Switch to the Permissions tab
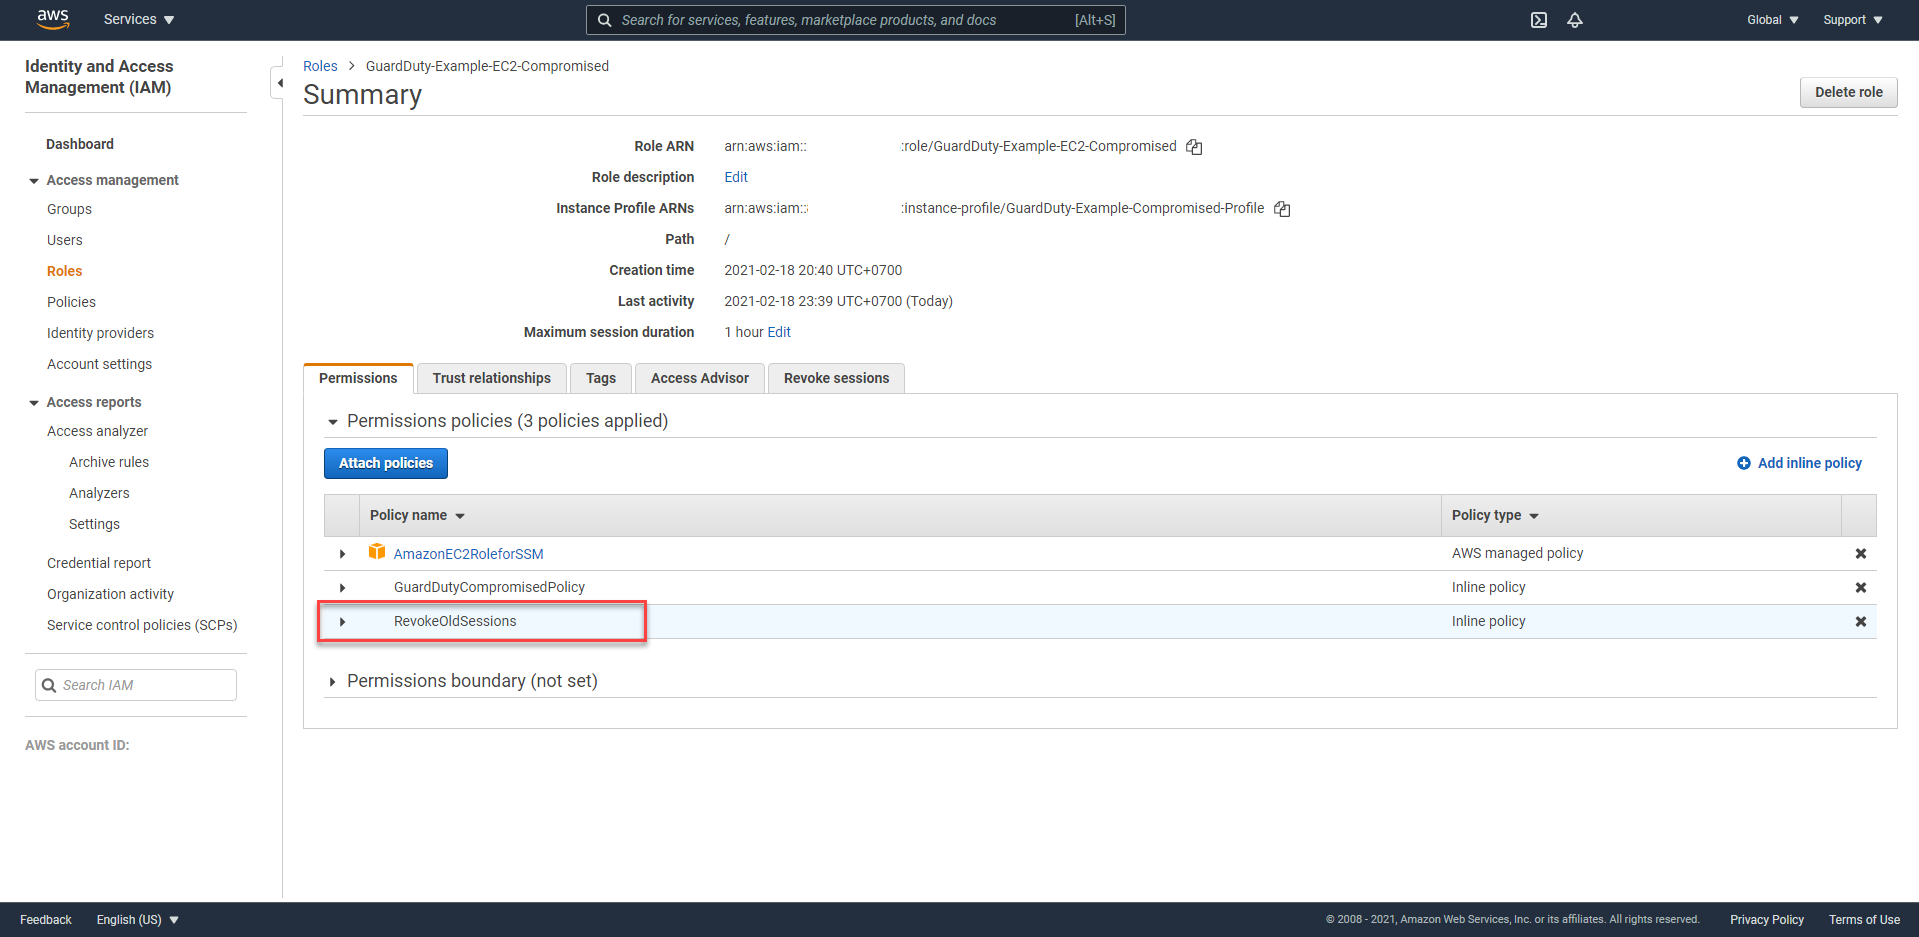Image resolution: width=1919 pixels, height=937 pixels. pos(358,378)
